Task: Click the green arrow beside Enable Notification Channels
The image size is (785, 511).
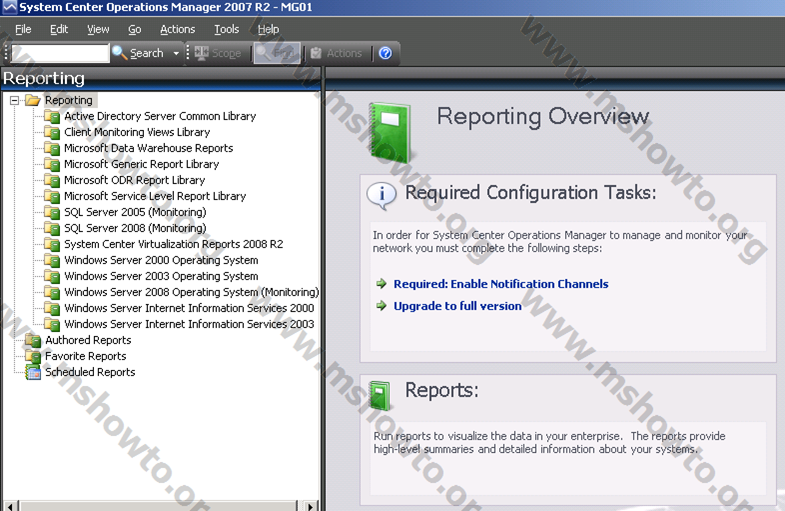Action: pos(381,284)
